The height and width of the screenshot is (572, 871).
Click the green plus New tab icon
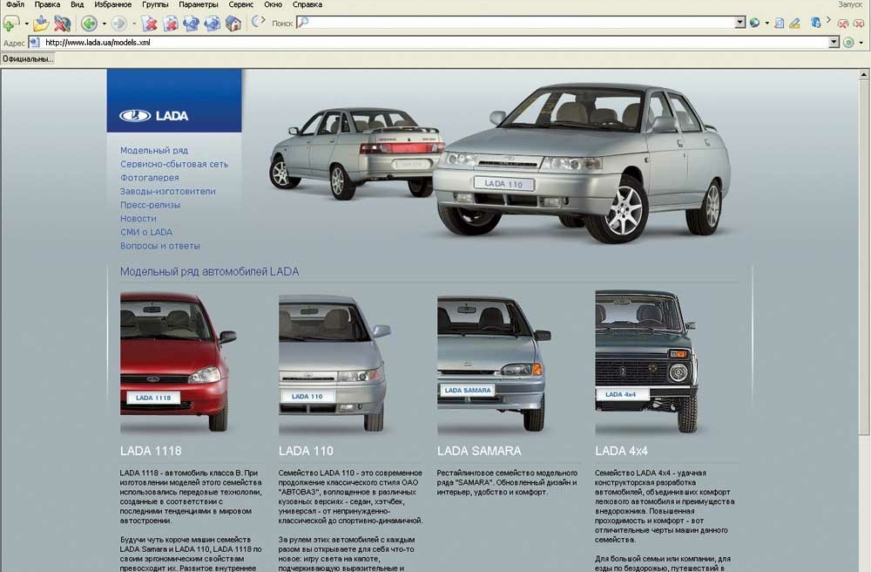[10, 23]
